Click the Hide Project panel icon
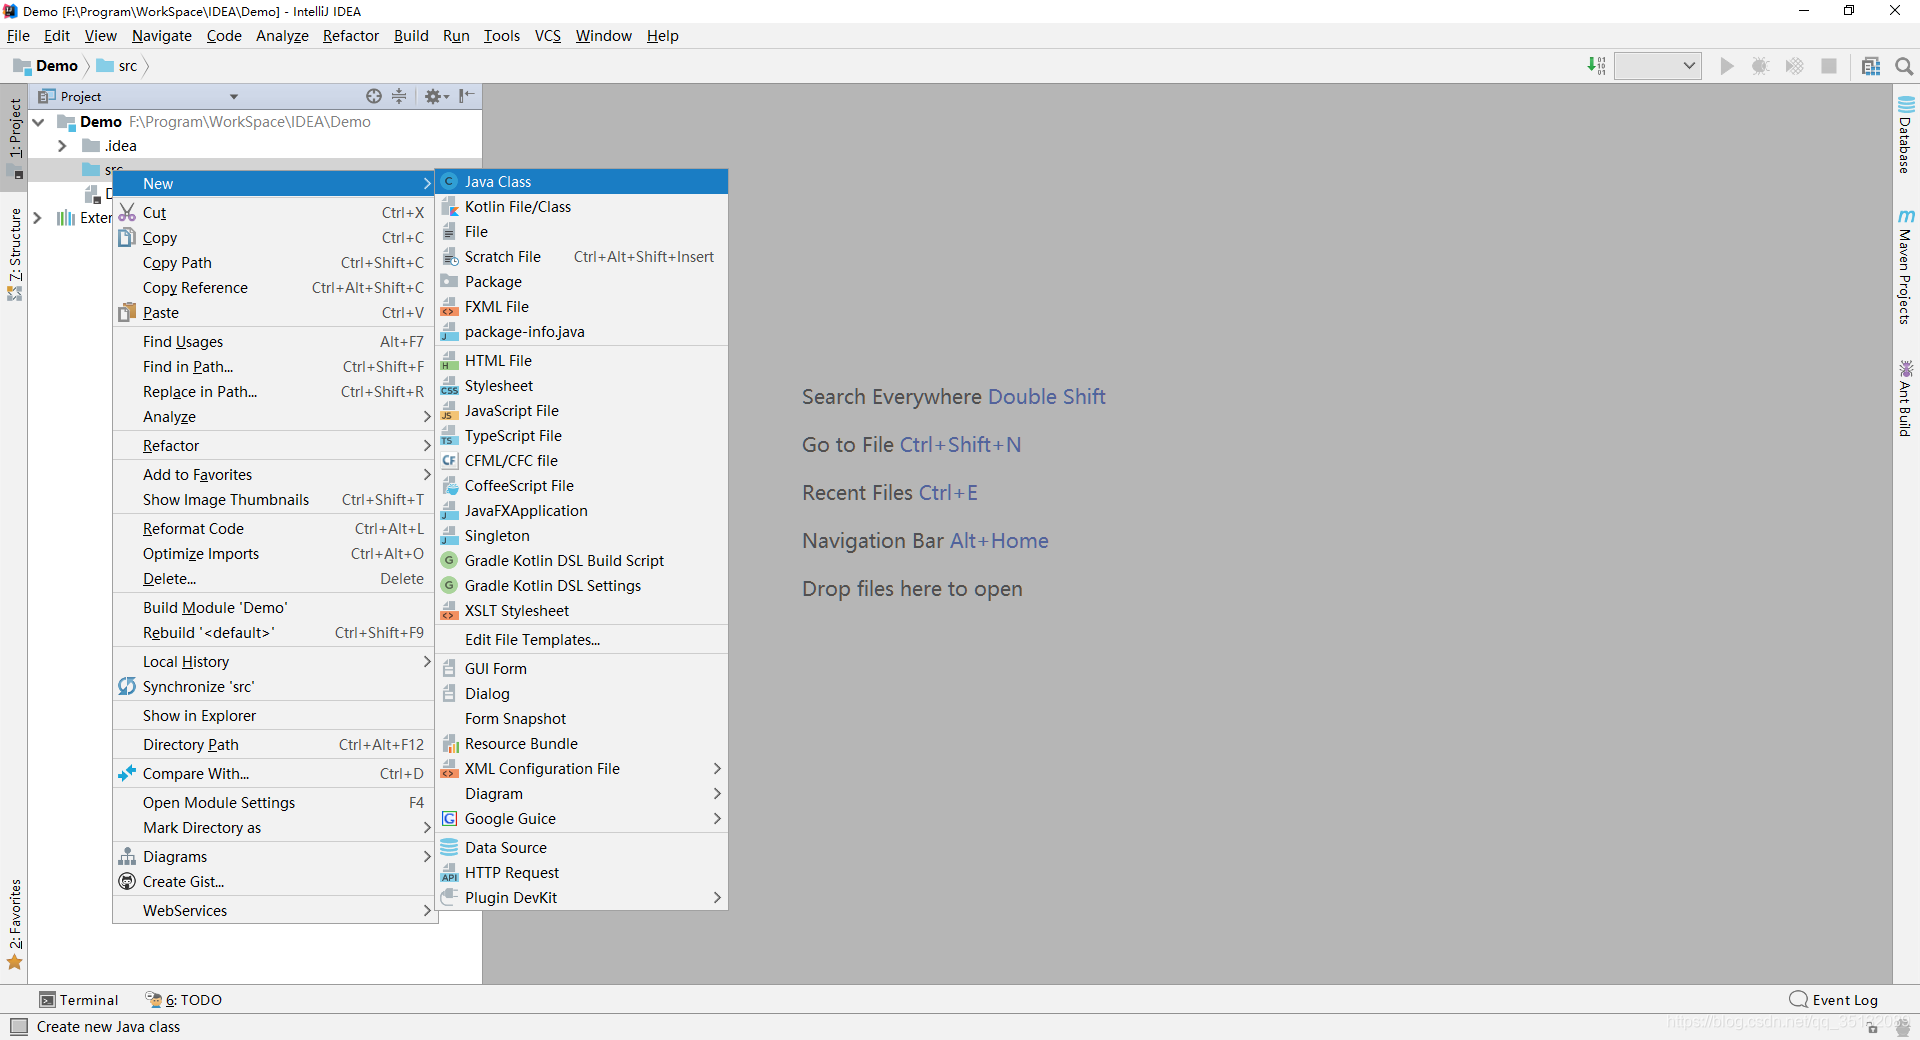The height and width of the screenshot is (1040, 1920). pyautogui.click(x=466, y=96)
